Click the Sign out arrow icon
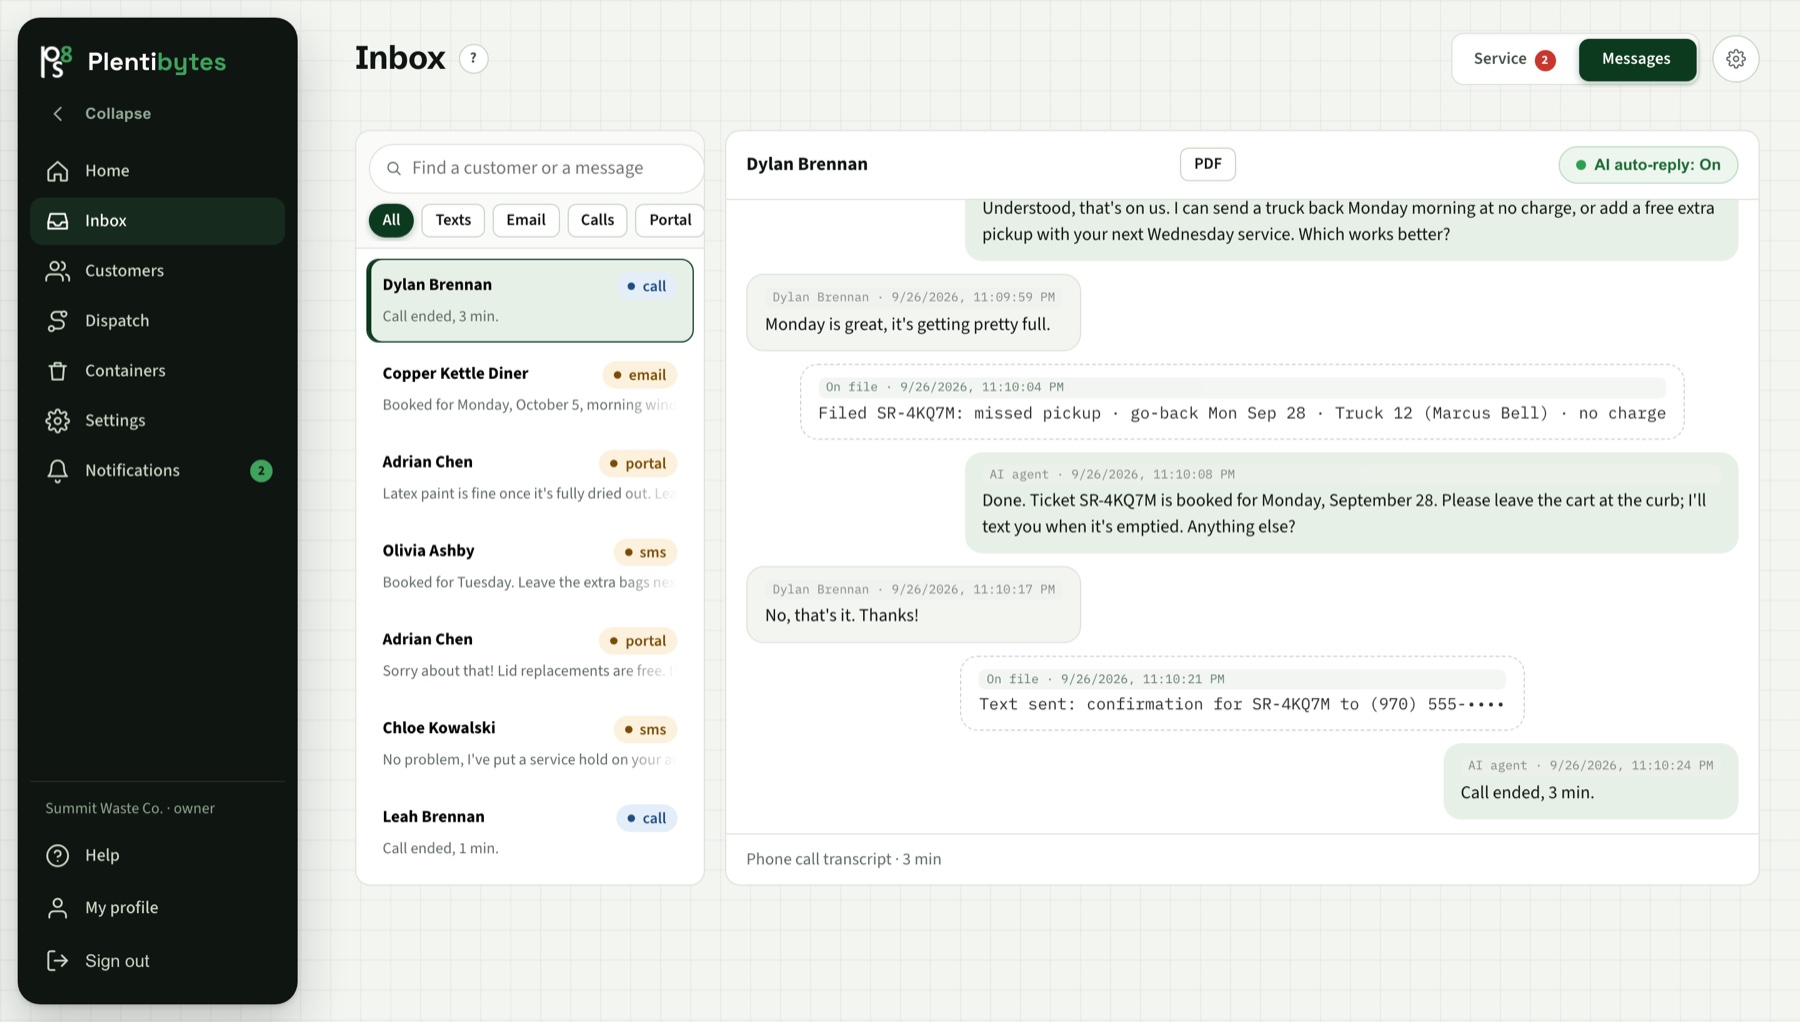 [x=58, y=961]
